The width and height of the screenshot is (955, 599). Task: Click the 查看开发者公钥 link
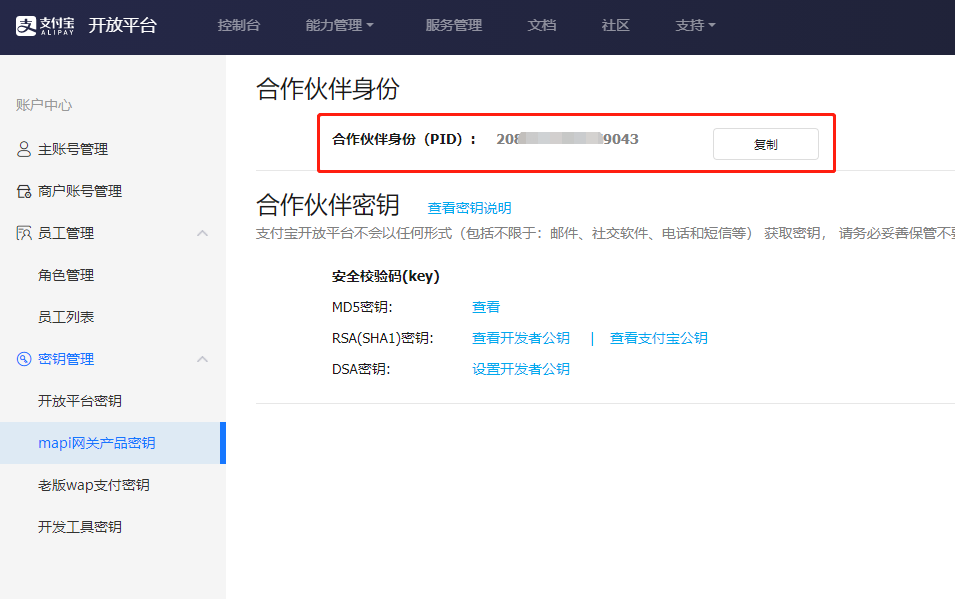[521, 338]
